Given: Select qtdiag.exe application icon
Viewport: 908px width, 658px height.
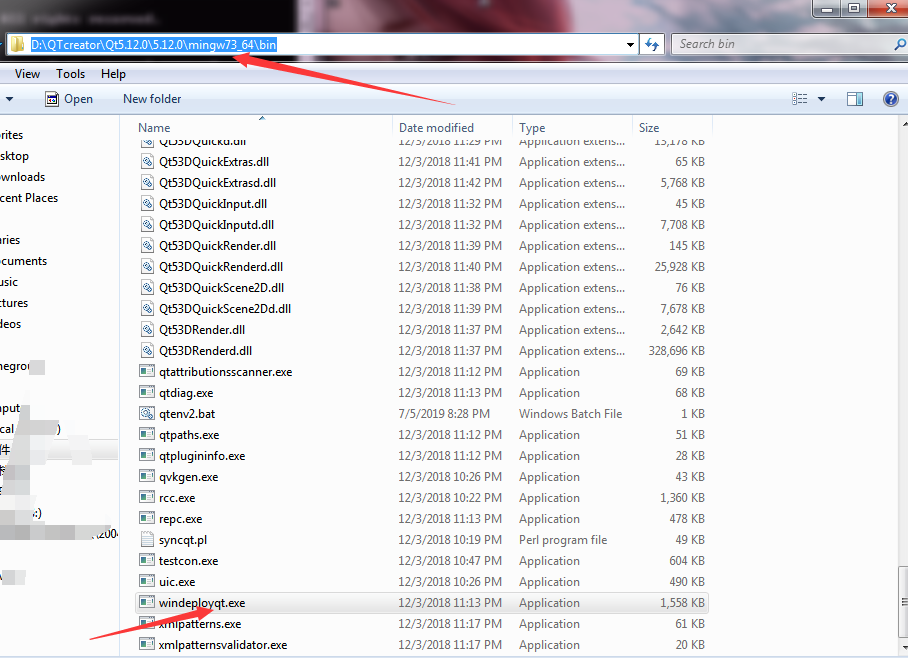Looking at the screenshot, I should (147, 393).
